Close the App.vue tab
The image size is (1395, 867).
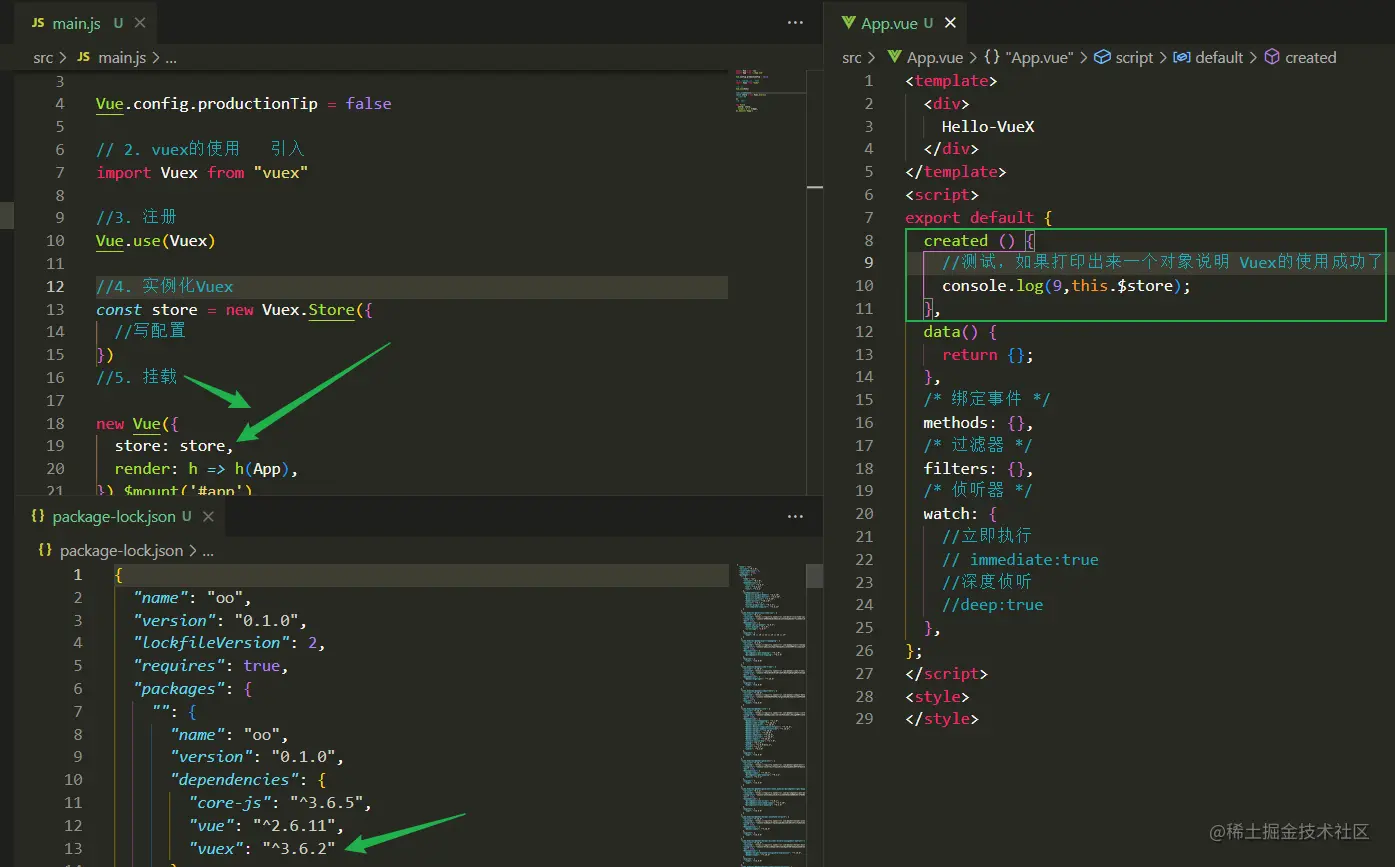[x=950, y=23]
